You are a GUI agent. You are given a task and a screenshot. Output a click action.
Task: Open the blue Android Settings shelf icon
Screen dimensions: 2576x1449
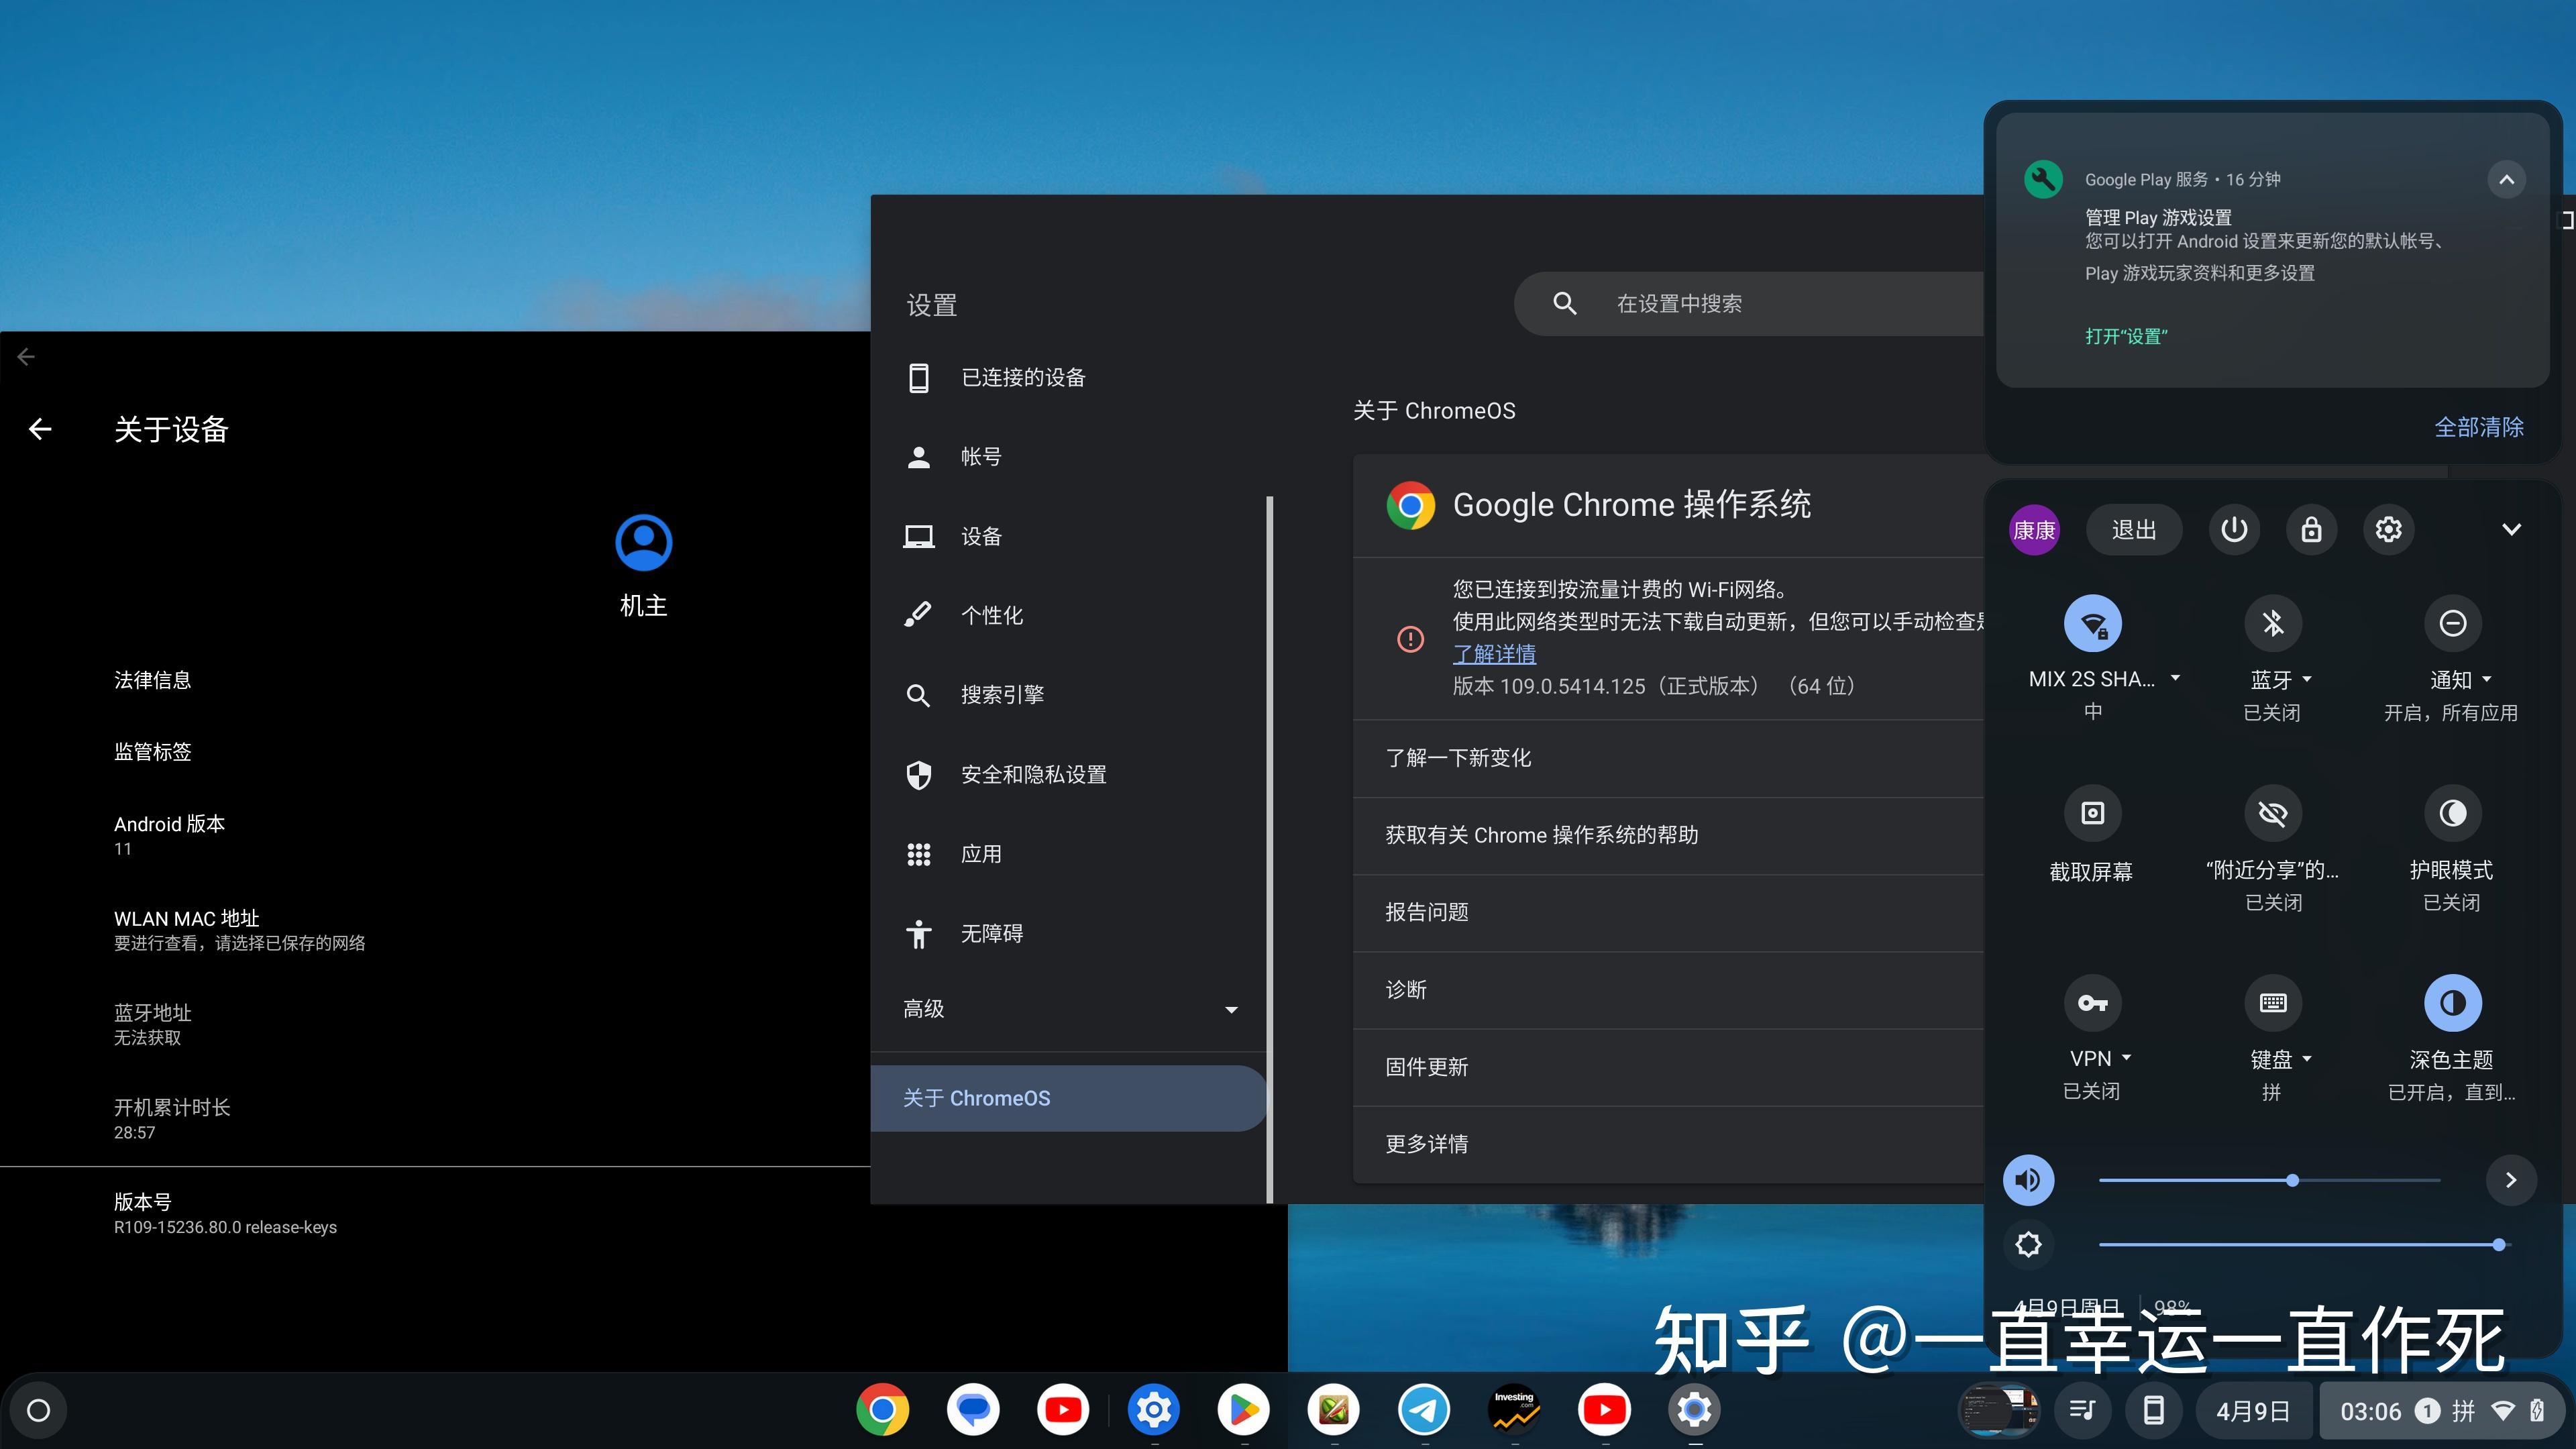tap(1153, 1410)
